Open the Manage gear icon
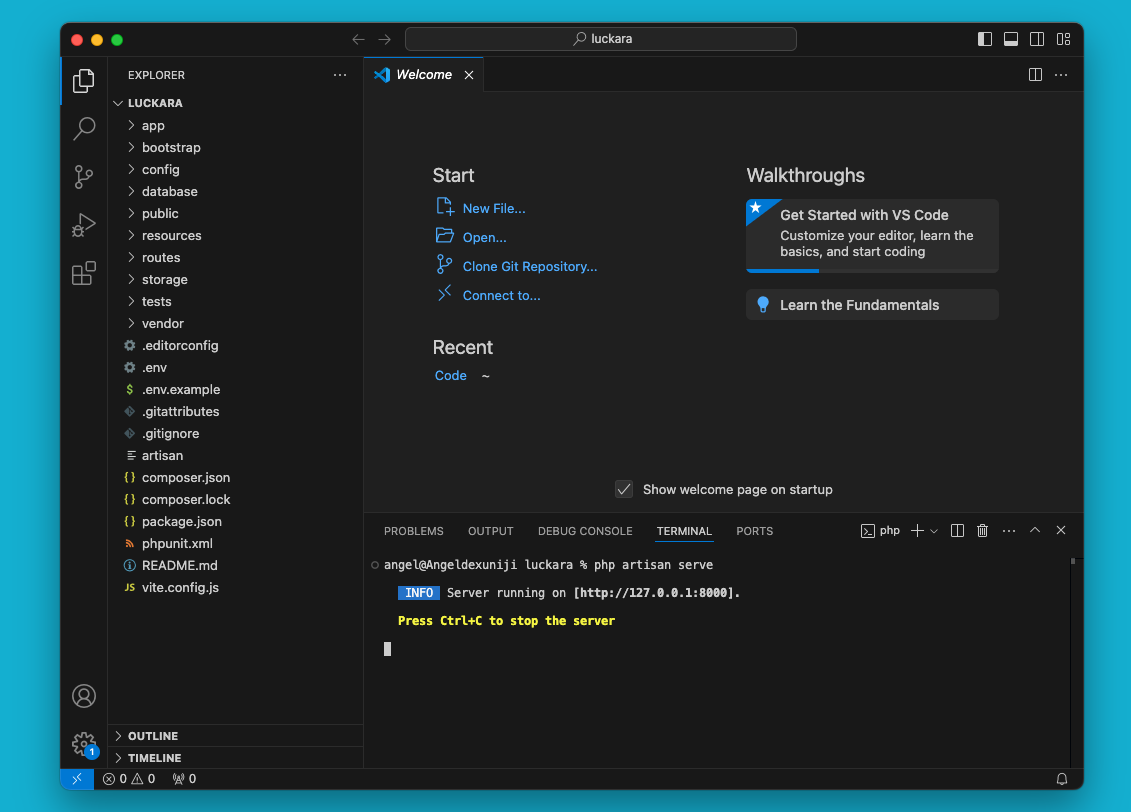This screenshot has height=812, width=1131. pyautogui.click(x=84, y=743)
